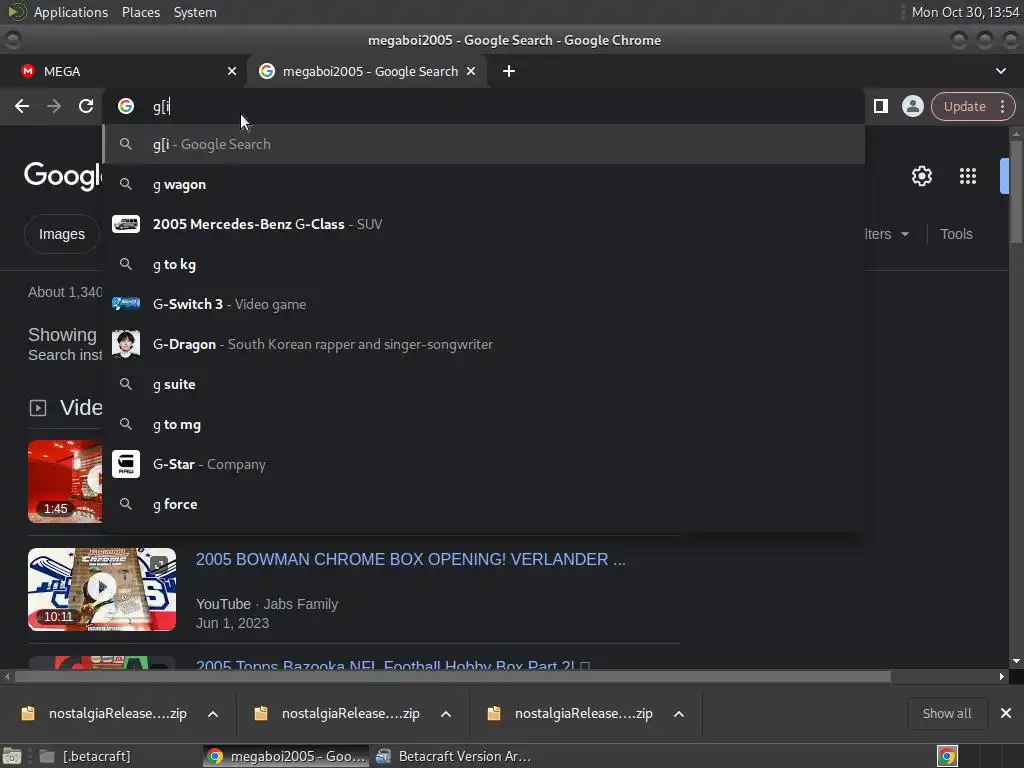Image resolution: width=1024 pixels, height=768 pixels.
Task: Click the G-Dragon portrait thumbnail
Action: click(x=126, y=344)
